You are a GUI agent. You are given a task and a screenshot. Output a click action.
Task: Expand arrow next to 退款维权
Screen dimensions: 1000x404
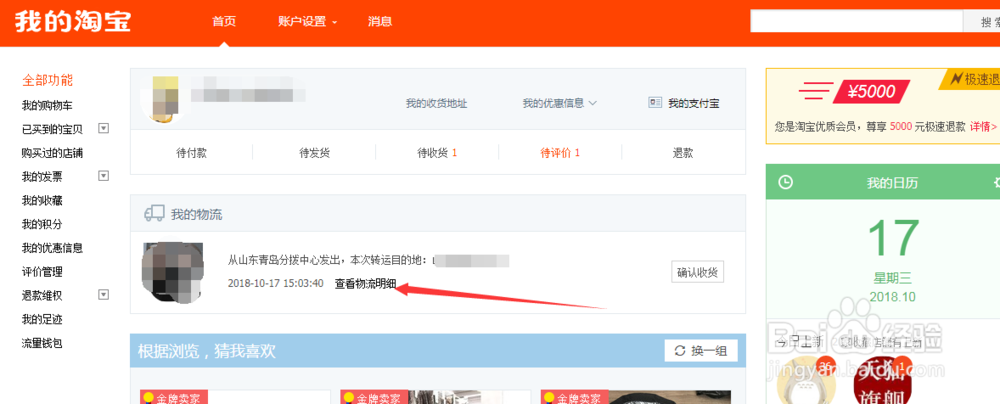[x=104, y=295]
